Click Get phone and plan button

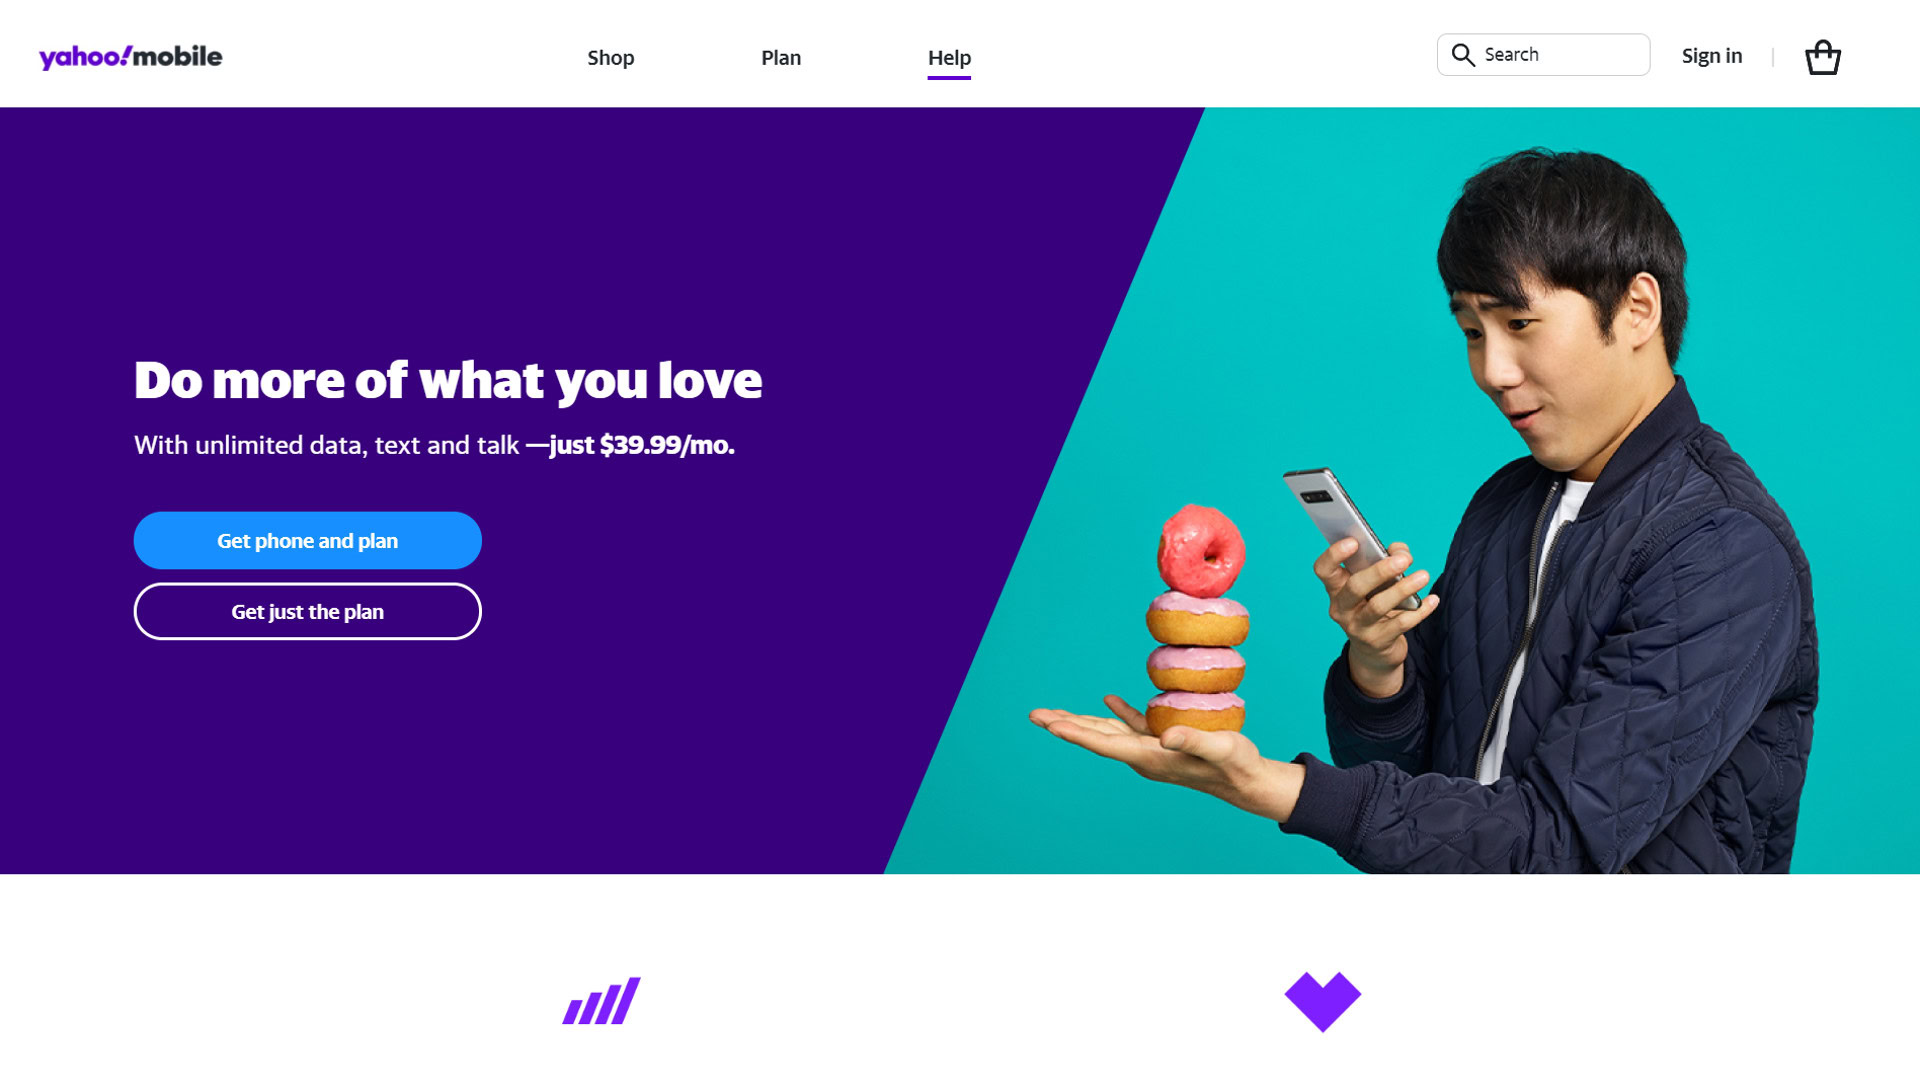tap(307, 541)
